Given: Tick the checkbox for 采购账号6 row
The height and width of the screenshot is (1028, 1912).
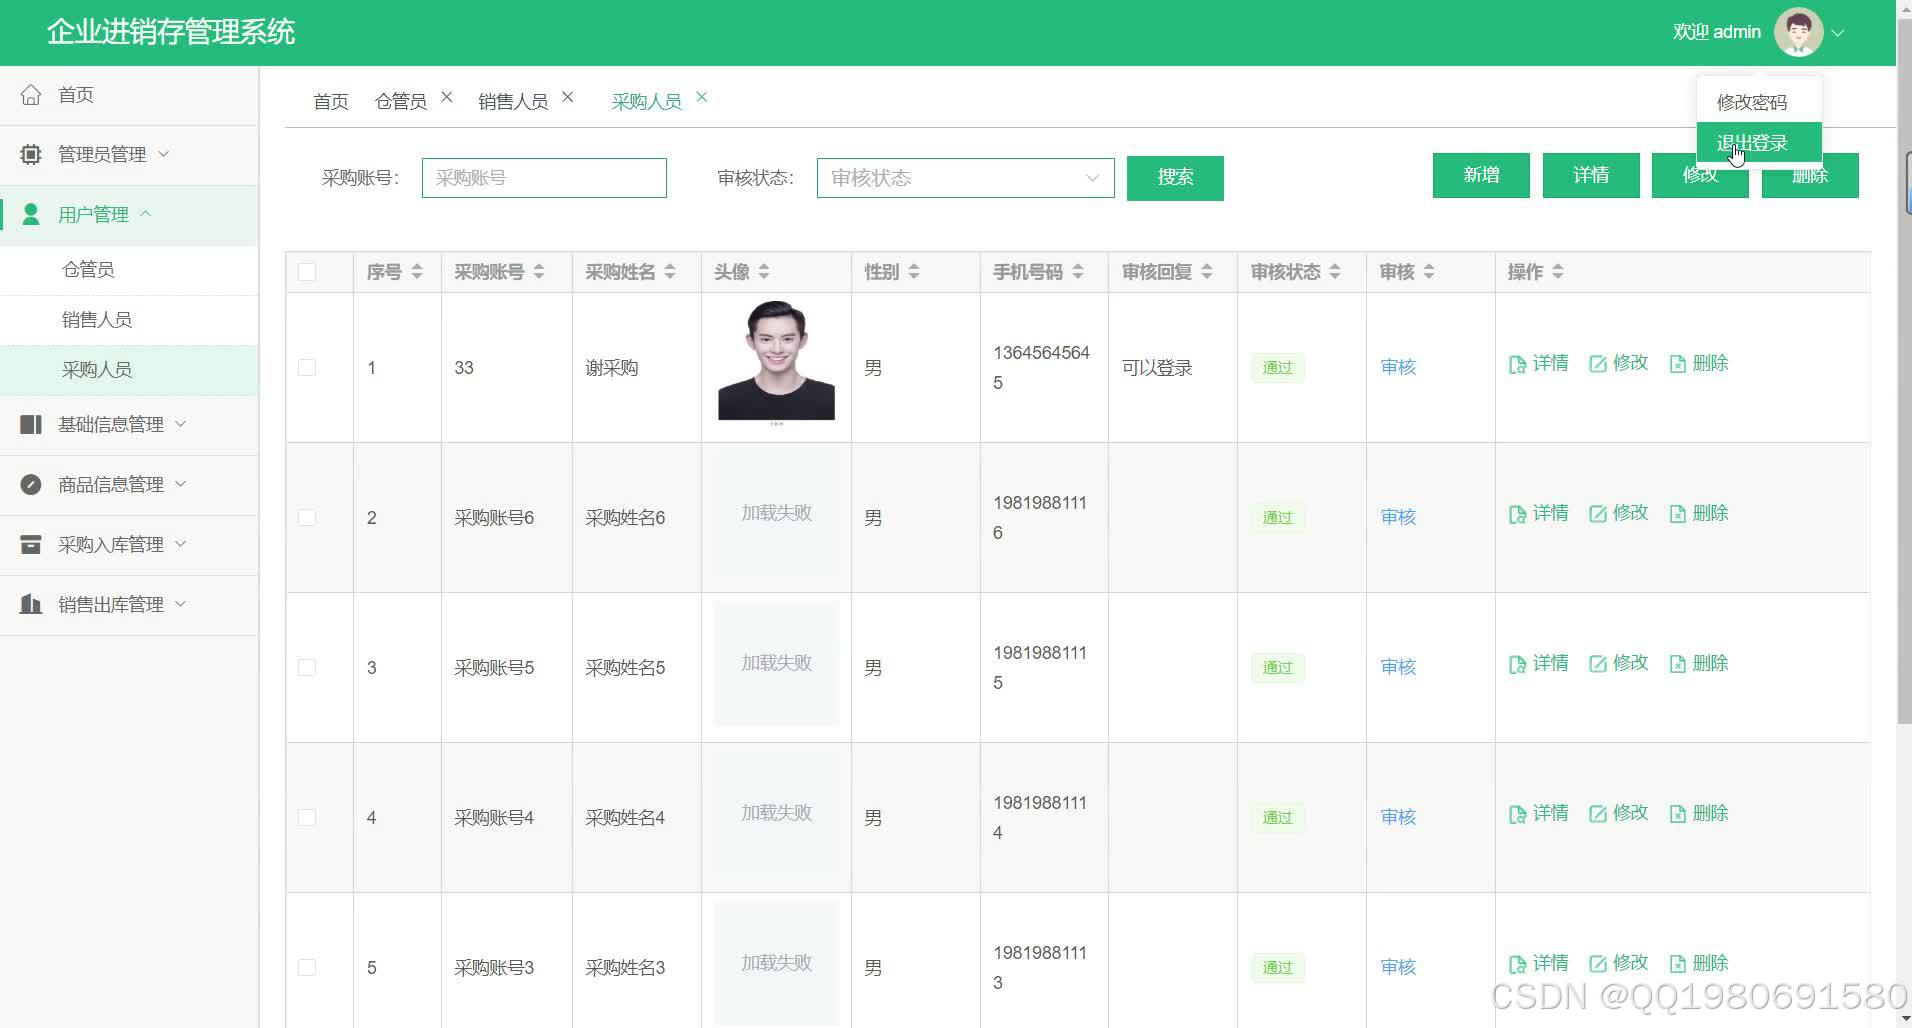Looking at the screenshot, I should coord(306,517).
